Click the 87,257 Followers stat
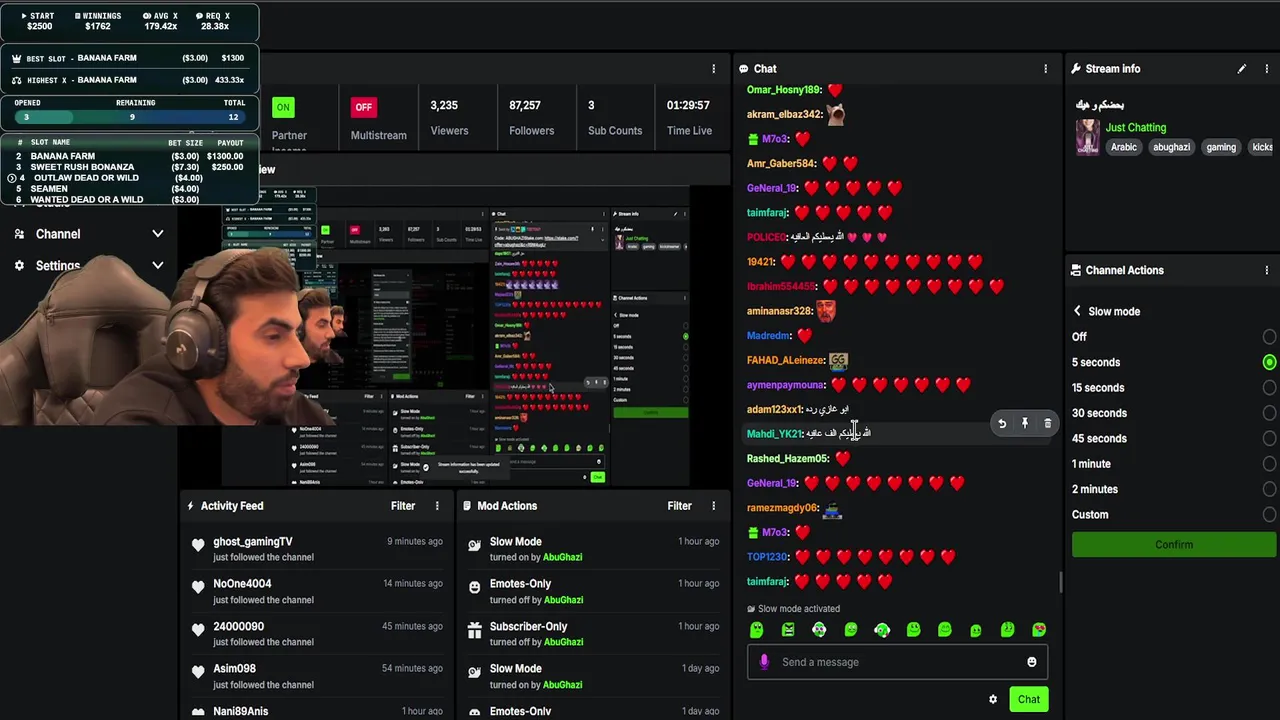 tap(531, 117)
